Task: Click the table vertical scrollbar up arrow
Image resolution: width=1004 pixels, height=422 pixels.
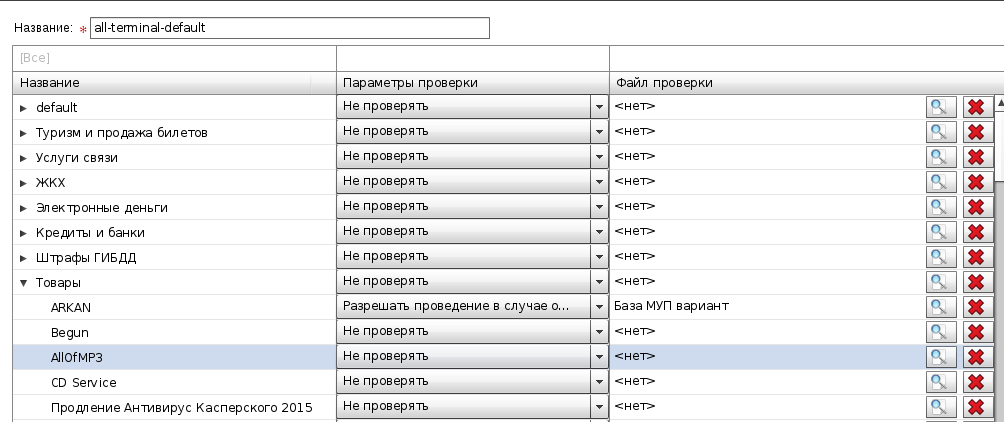Action: click(x=1000, y=102)
